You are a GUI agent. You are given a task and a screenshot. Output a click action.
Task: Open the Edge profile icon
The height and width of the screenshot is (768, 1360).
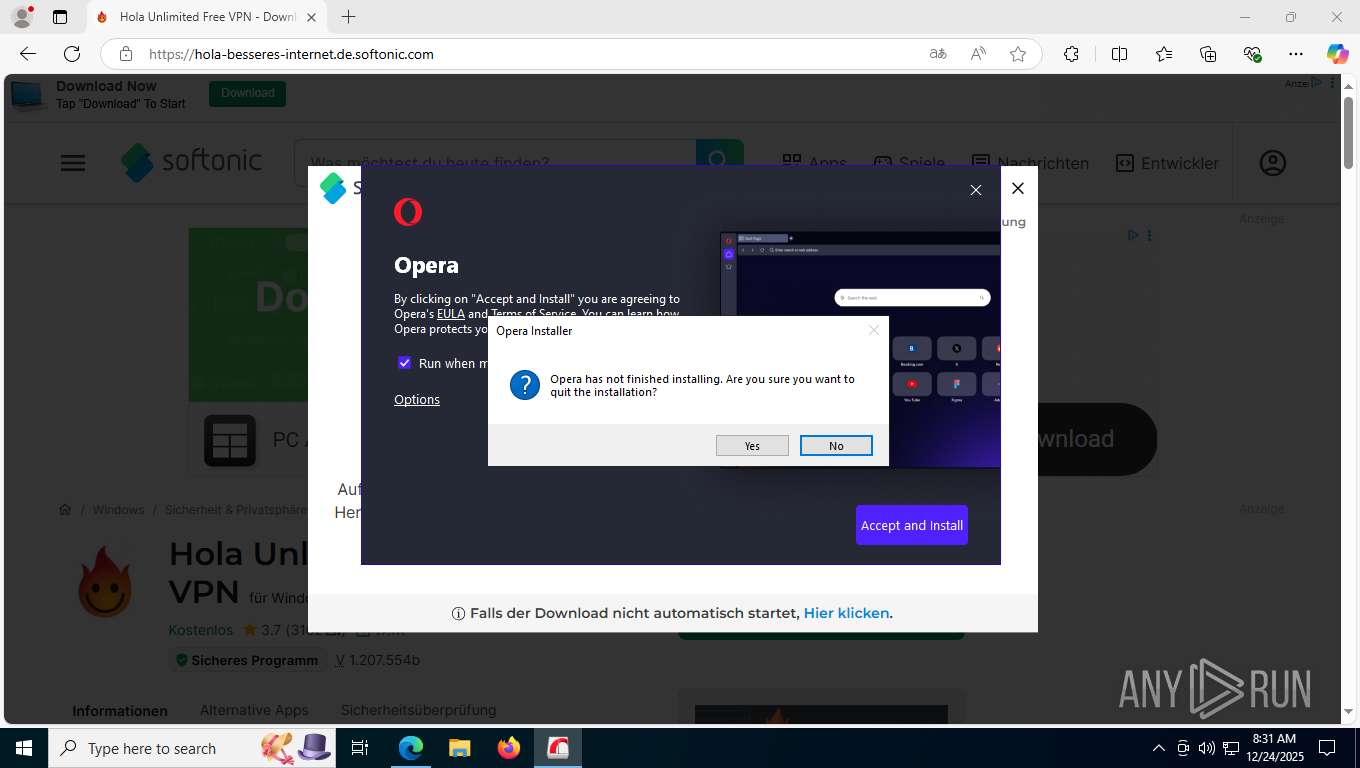tap(22, 17)
